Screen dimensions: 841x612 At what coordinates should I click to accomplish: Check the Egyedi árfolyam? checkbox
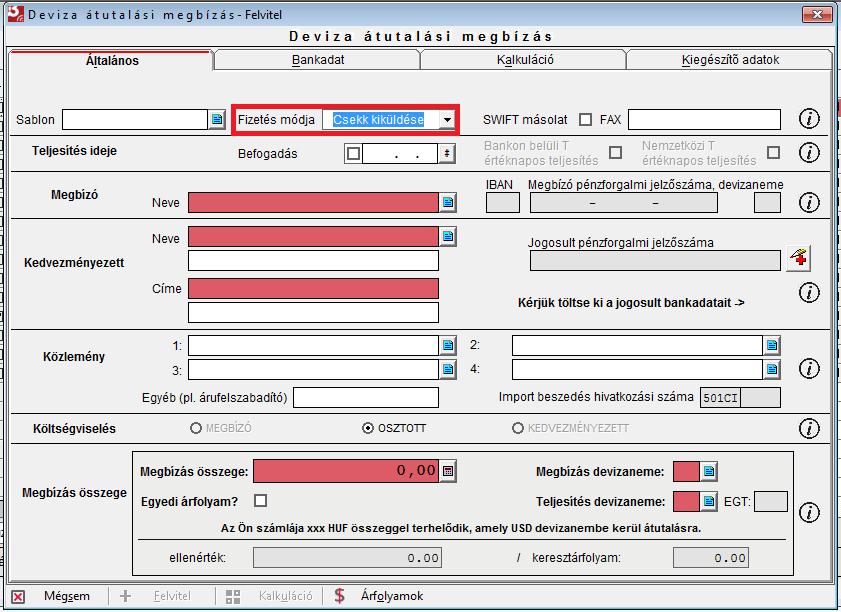coord(261,500)
